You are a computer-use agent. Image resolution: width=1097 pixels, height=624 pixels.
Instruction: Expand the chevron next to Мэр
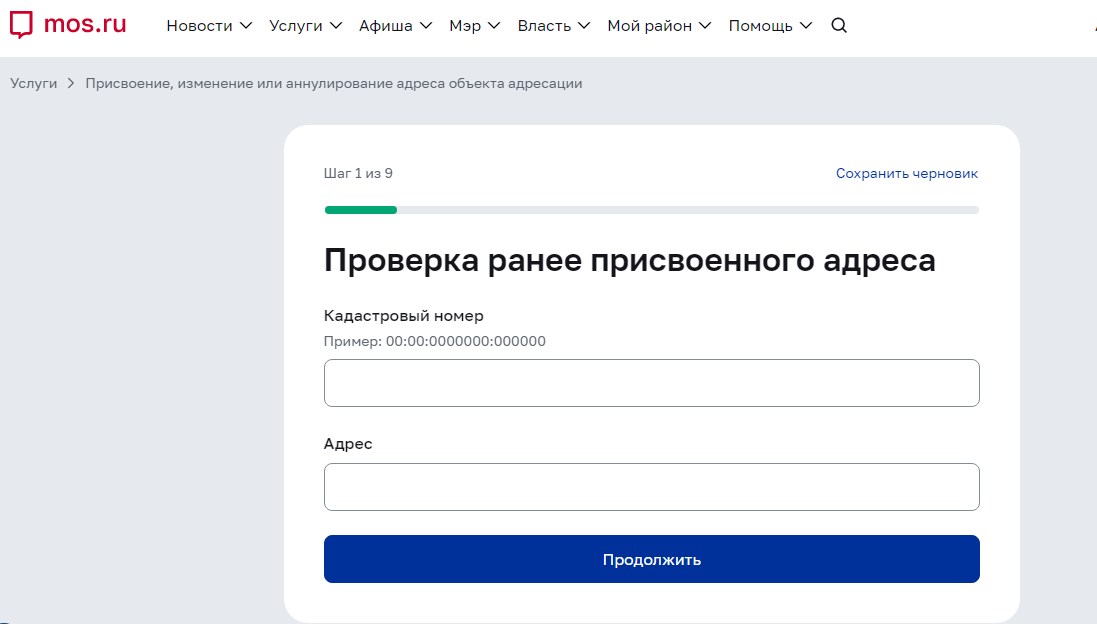coord(494,26)
